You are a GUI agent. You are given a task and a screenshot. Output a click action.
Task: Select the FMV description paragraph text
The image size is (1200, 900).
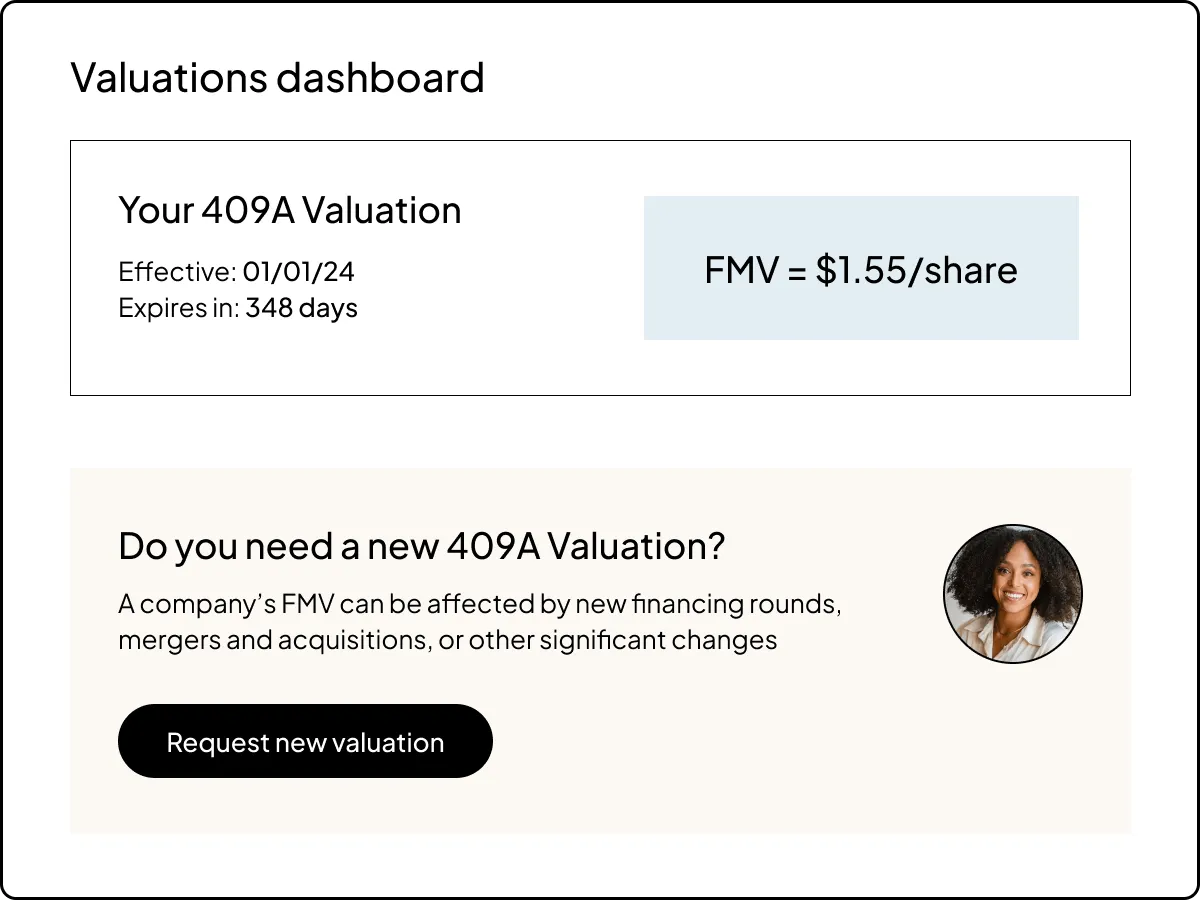point(480,620)
